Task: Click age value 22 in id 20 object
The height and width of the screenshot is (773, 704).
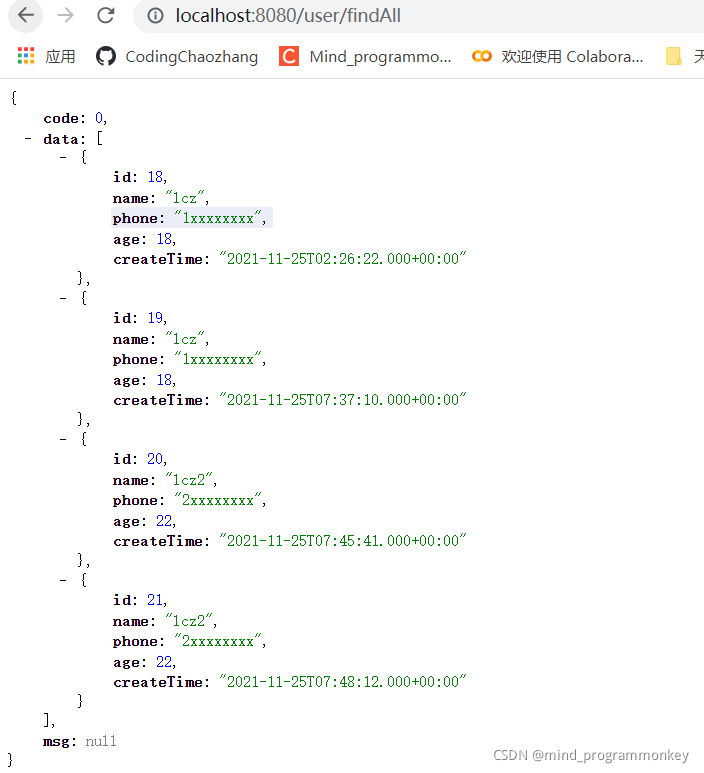Action: point(164,521)
